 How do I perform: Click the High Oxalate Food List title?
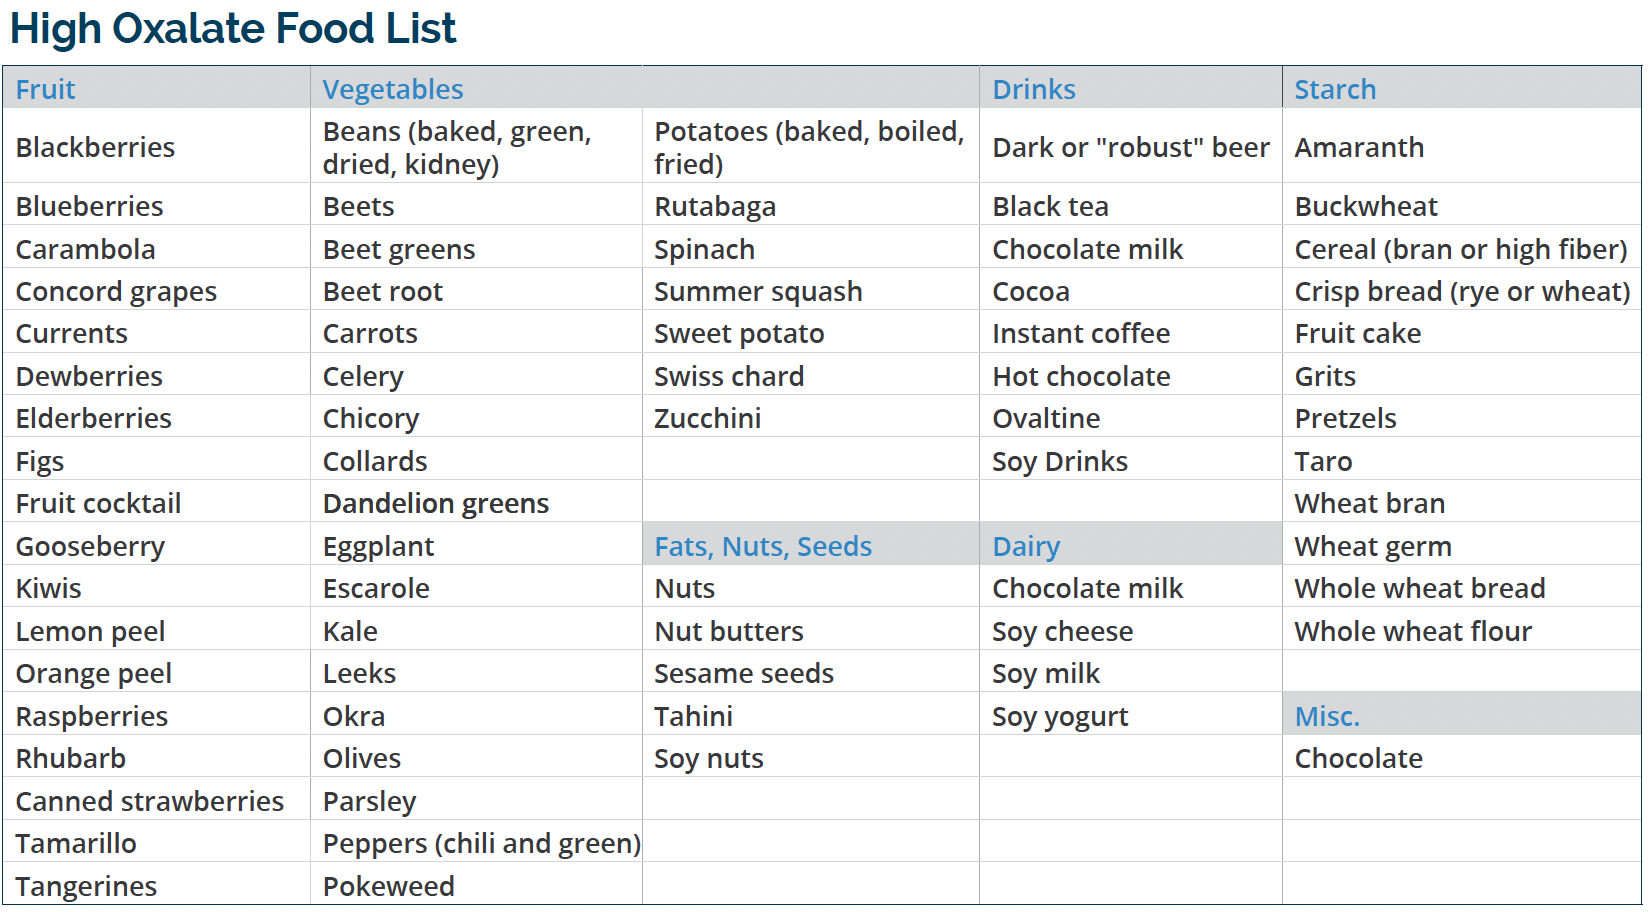pos(233,29)
